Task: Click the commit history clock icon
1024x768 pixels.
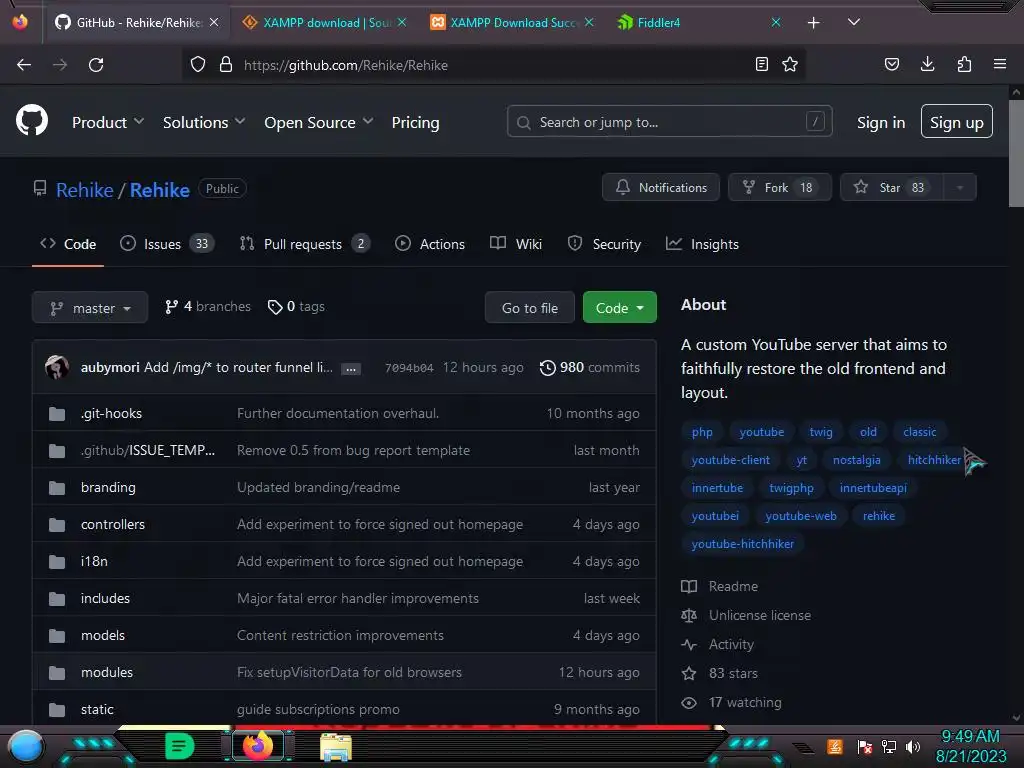Action: coord(547,368)
